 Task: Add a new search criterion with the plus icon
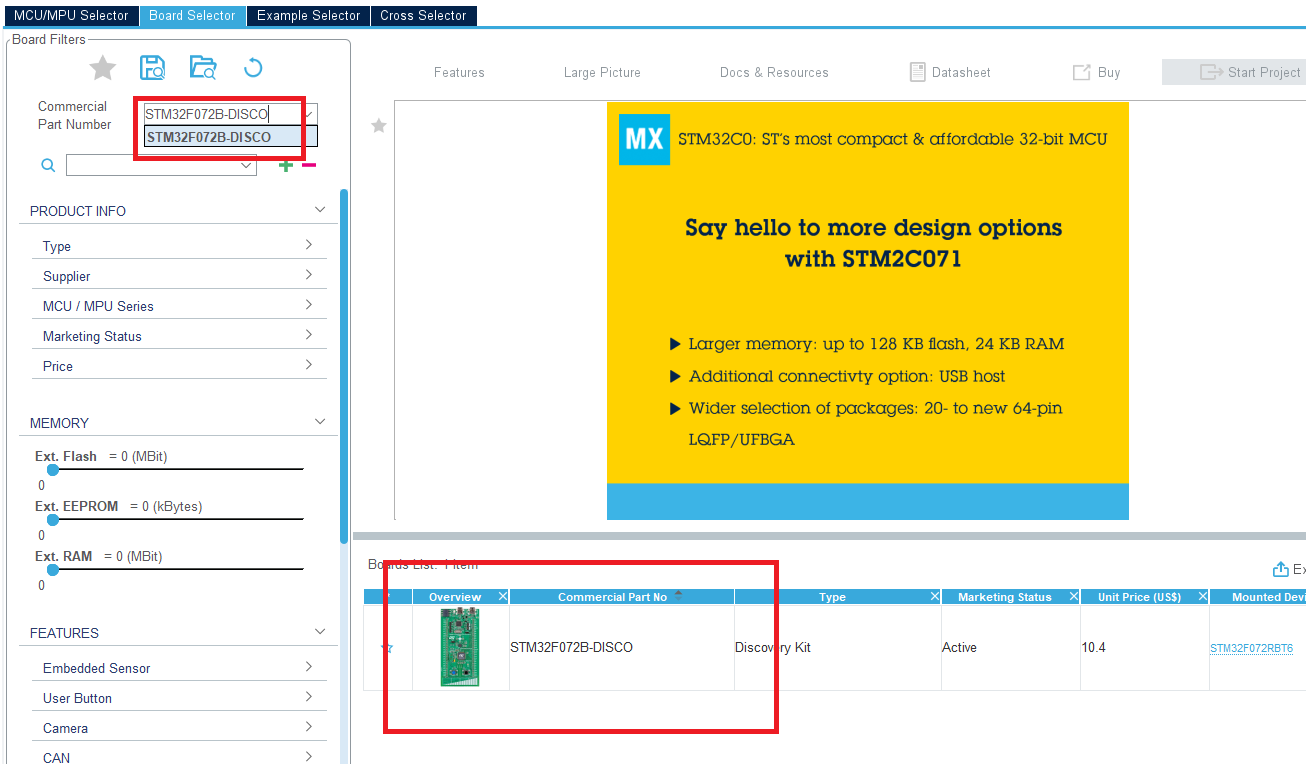(x=287, y=165)
